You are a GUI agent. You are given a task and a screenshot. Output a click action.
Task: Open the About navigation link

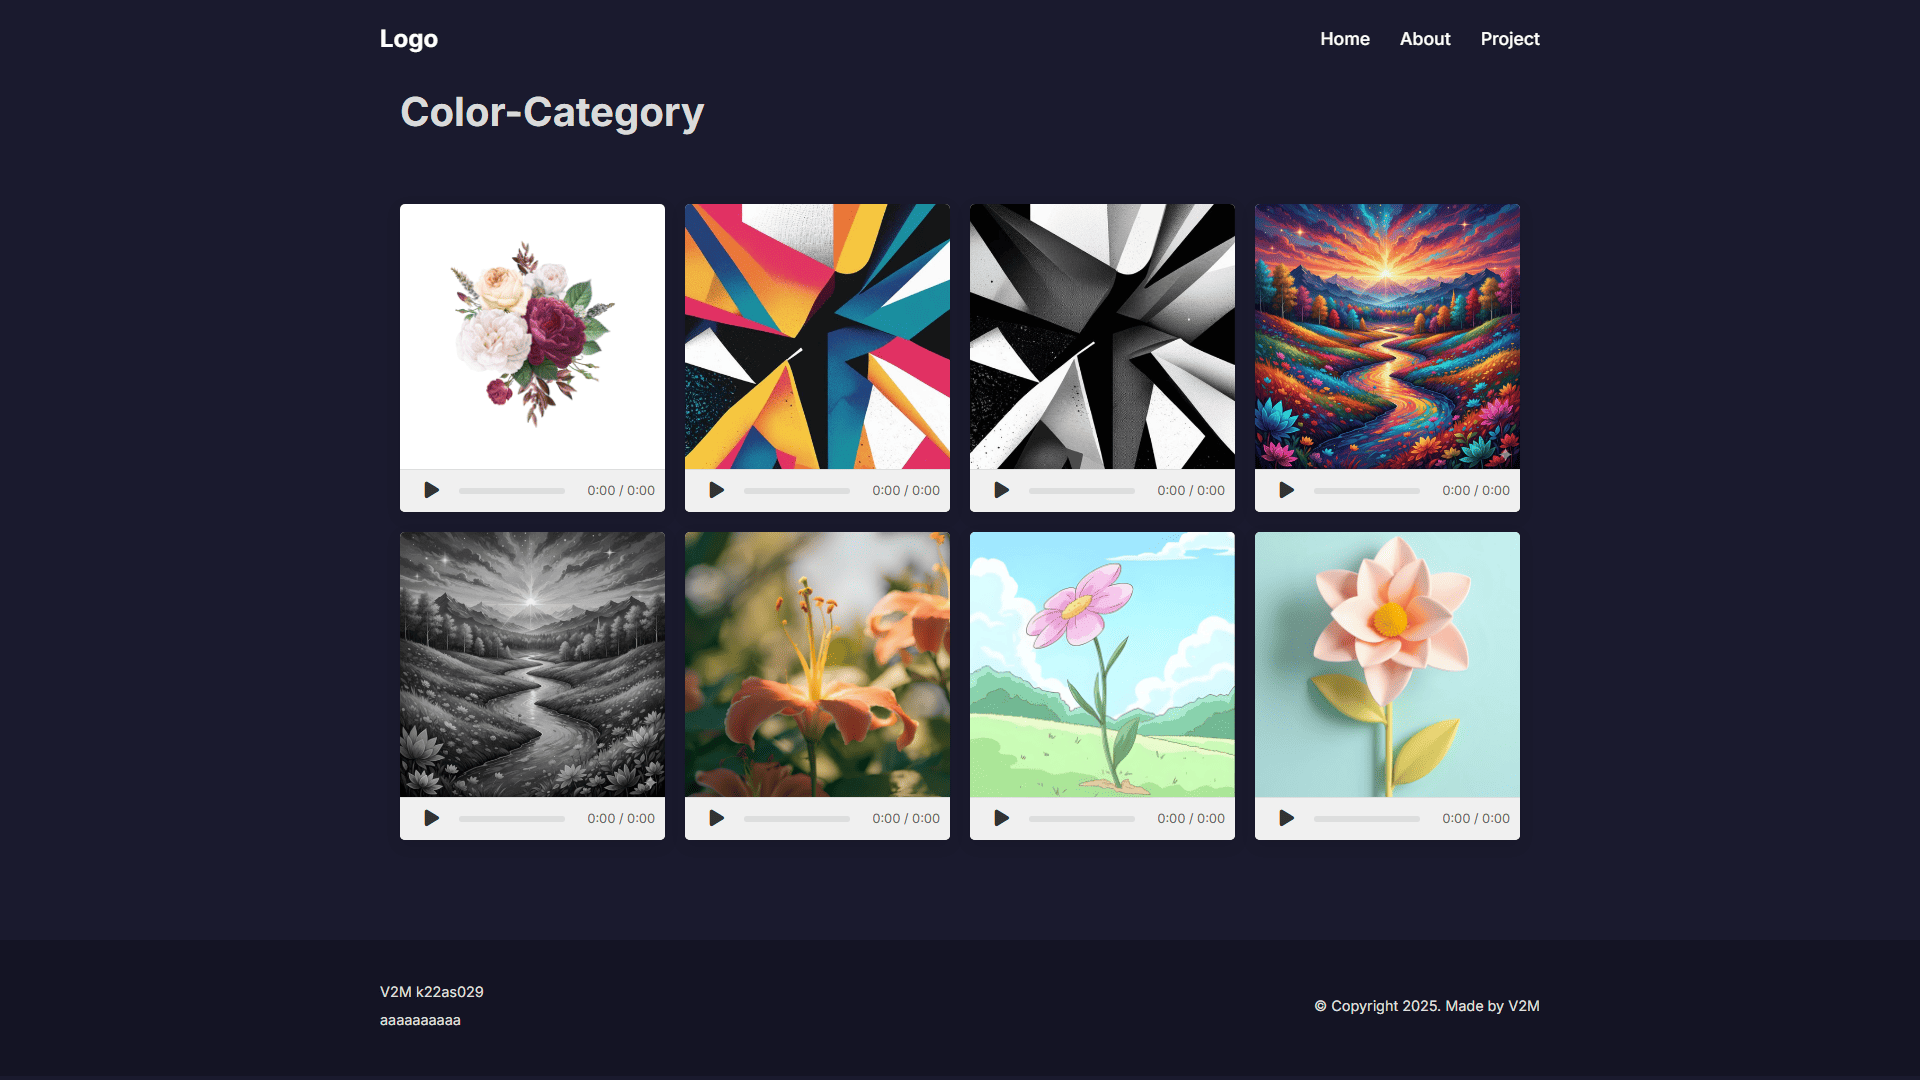coord(1425,39)
